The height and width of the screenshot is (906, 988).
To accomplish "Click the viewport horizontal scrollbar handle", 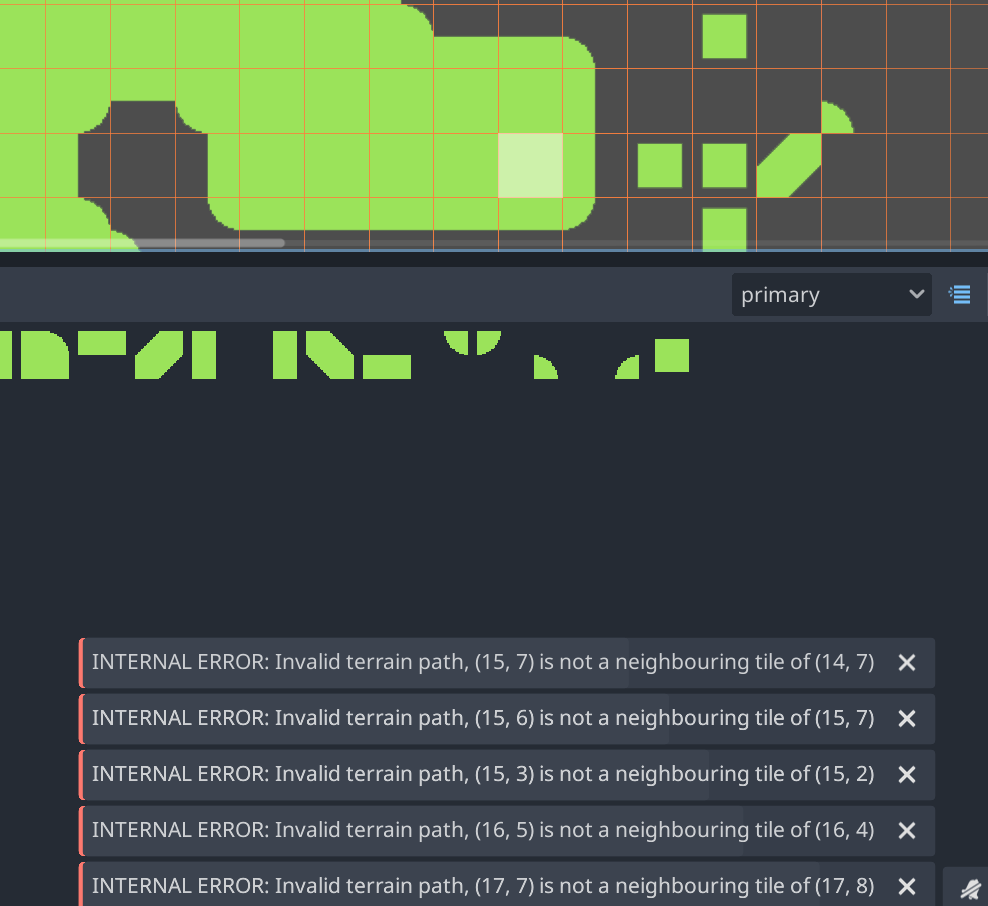I will [142, 243].
